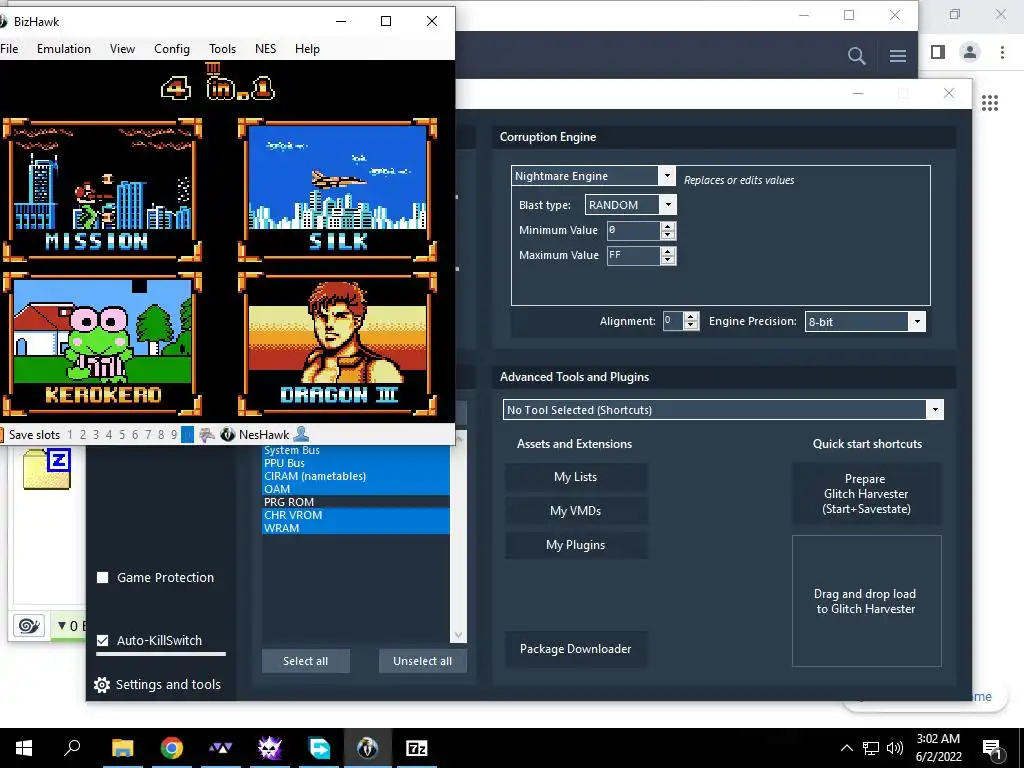1024x768 pixels.
Task: Open the BizHawk File menu
Action: tap(9, 49)
